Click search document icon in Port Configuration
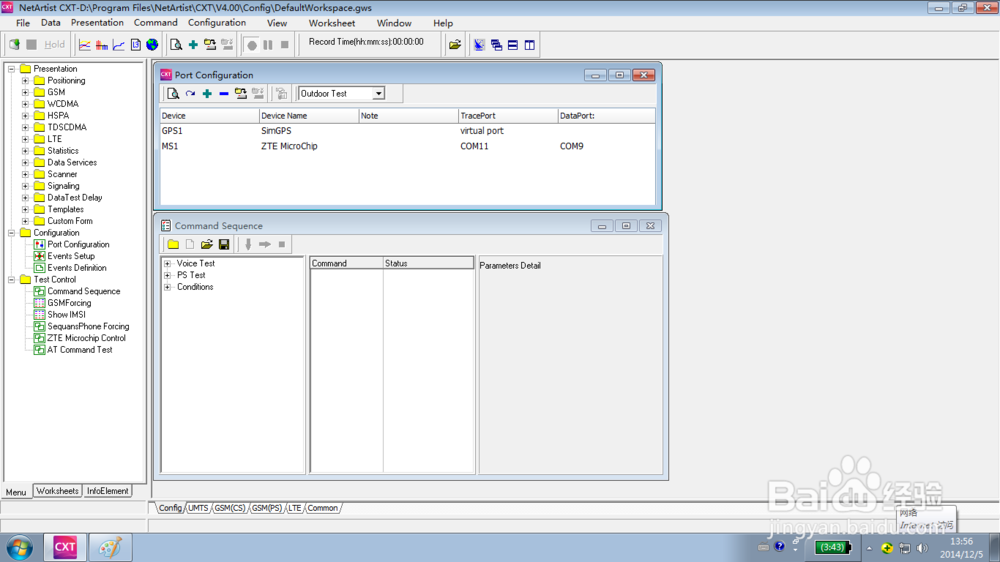Image resolution: width=1000 pixels, height=562 pixels. [x=173, y=94]
